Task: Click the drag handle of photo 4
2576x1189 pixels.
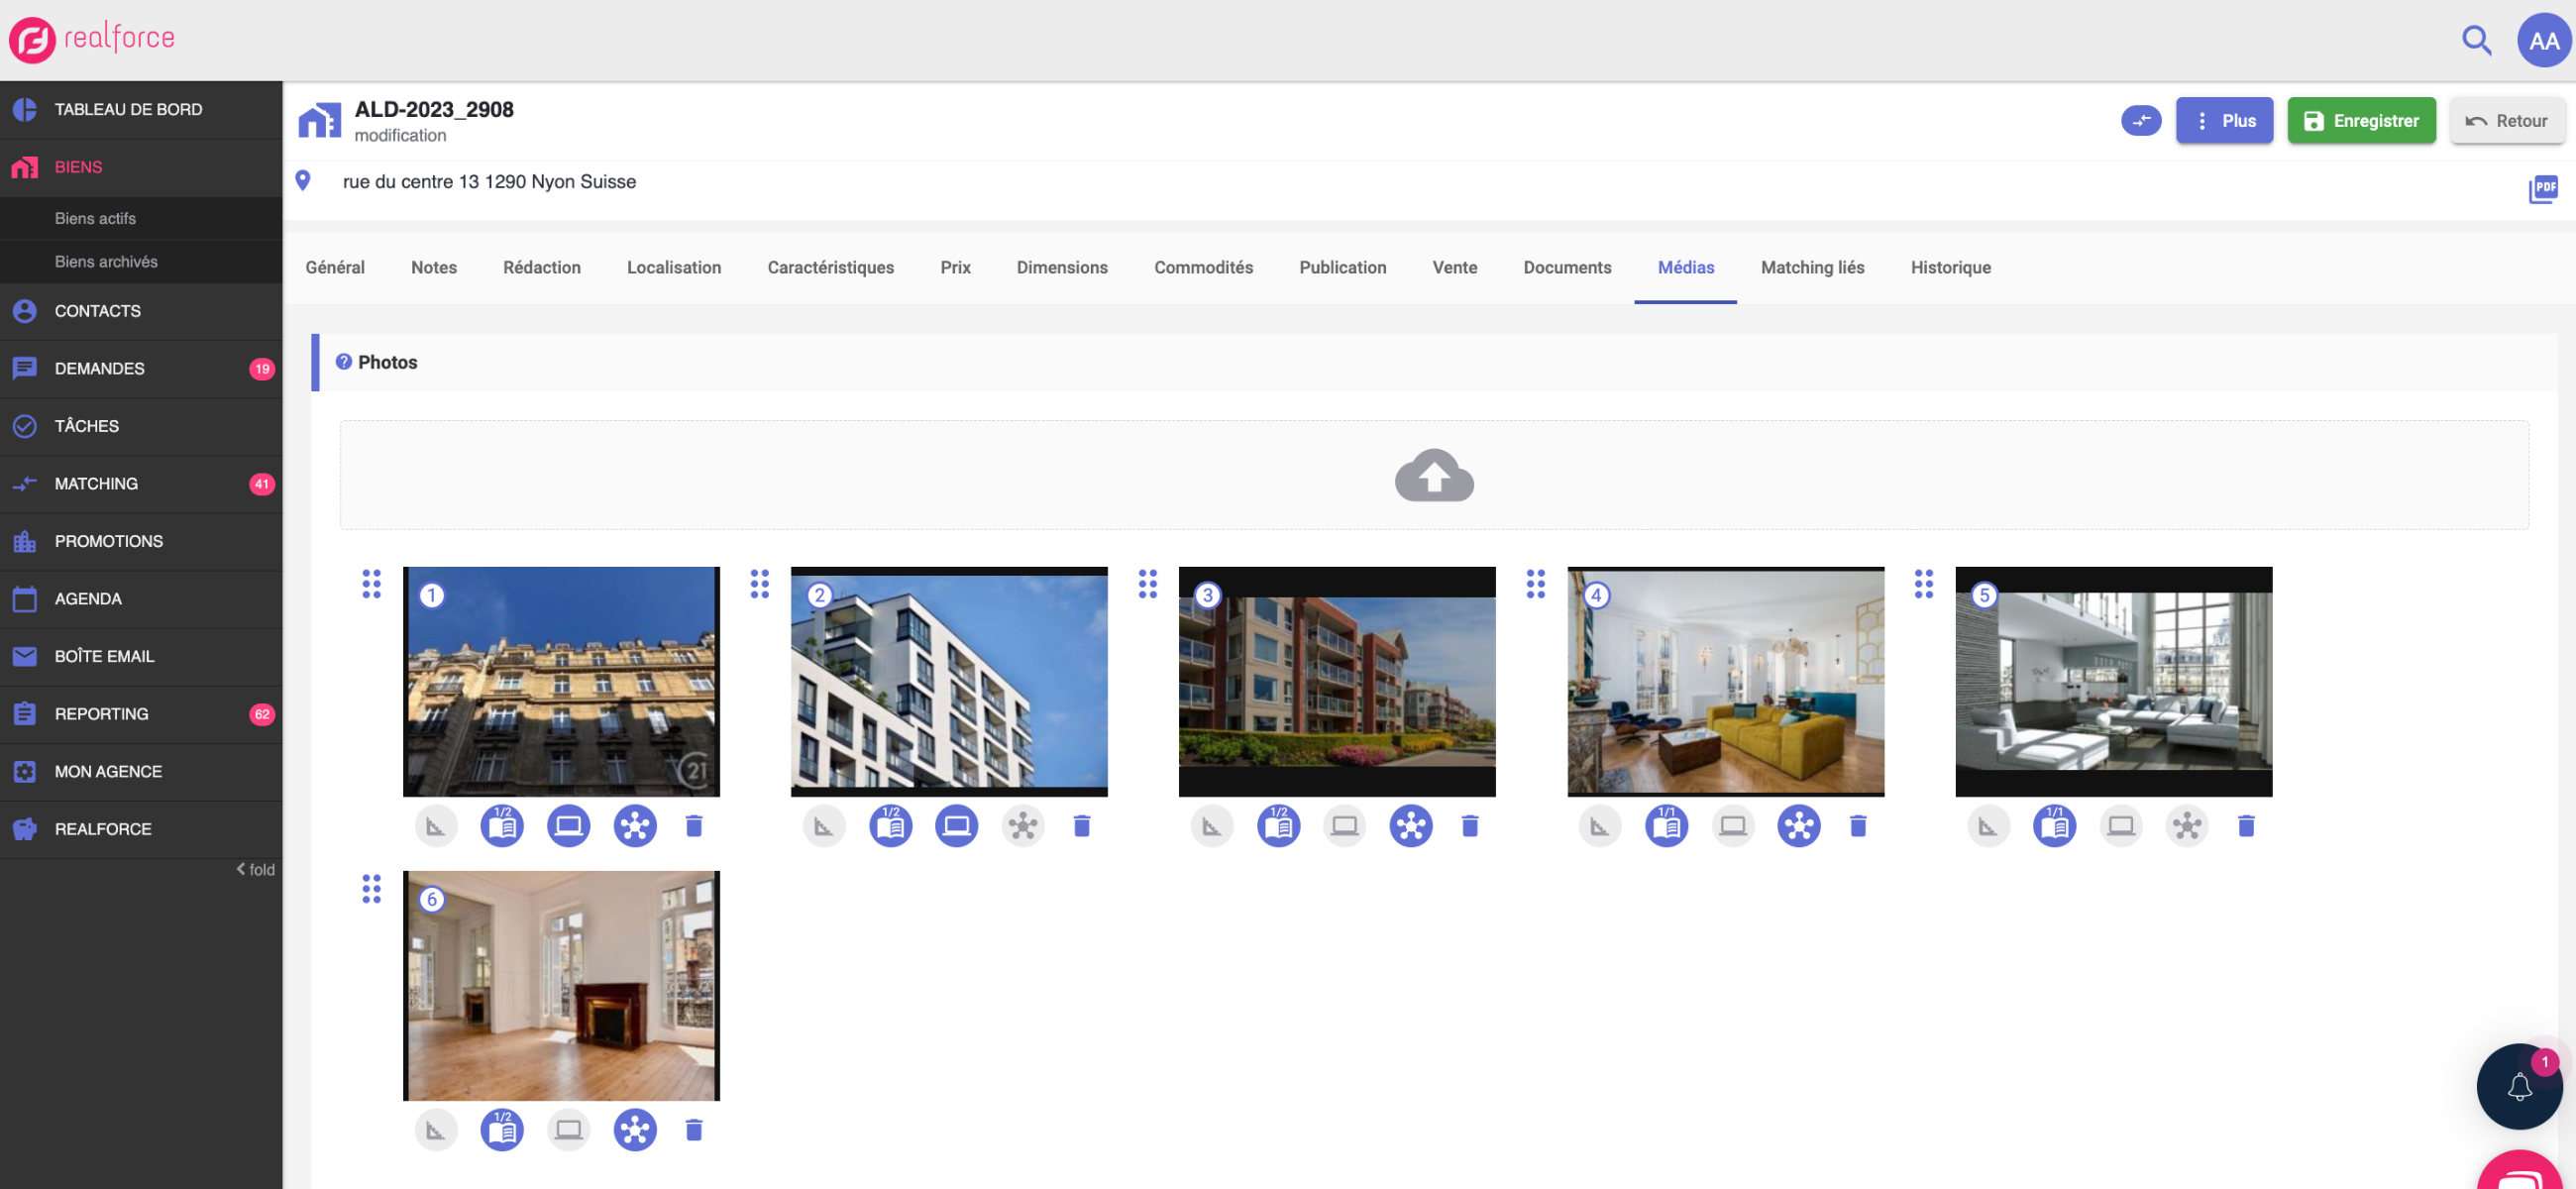Action: pyautogui.click(x=1535, y=584)
